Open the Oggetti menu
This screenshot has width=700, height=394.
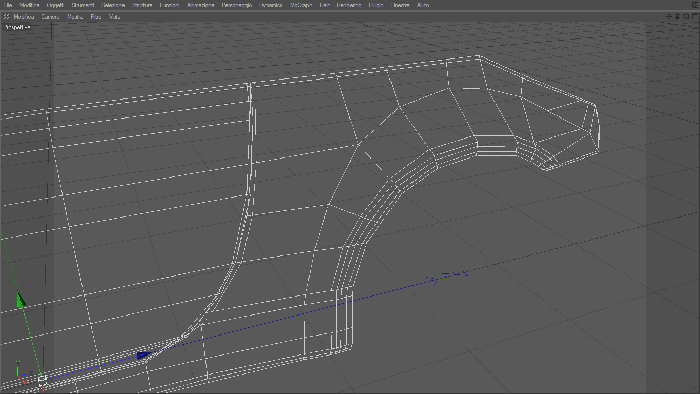pyautogui.click(x=55, y=5)
